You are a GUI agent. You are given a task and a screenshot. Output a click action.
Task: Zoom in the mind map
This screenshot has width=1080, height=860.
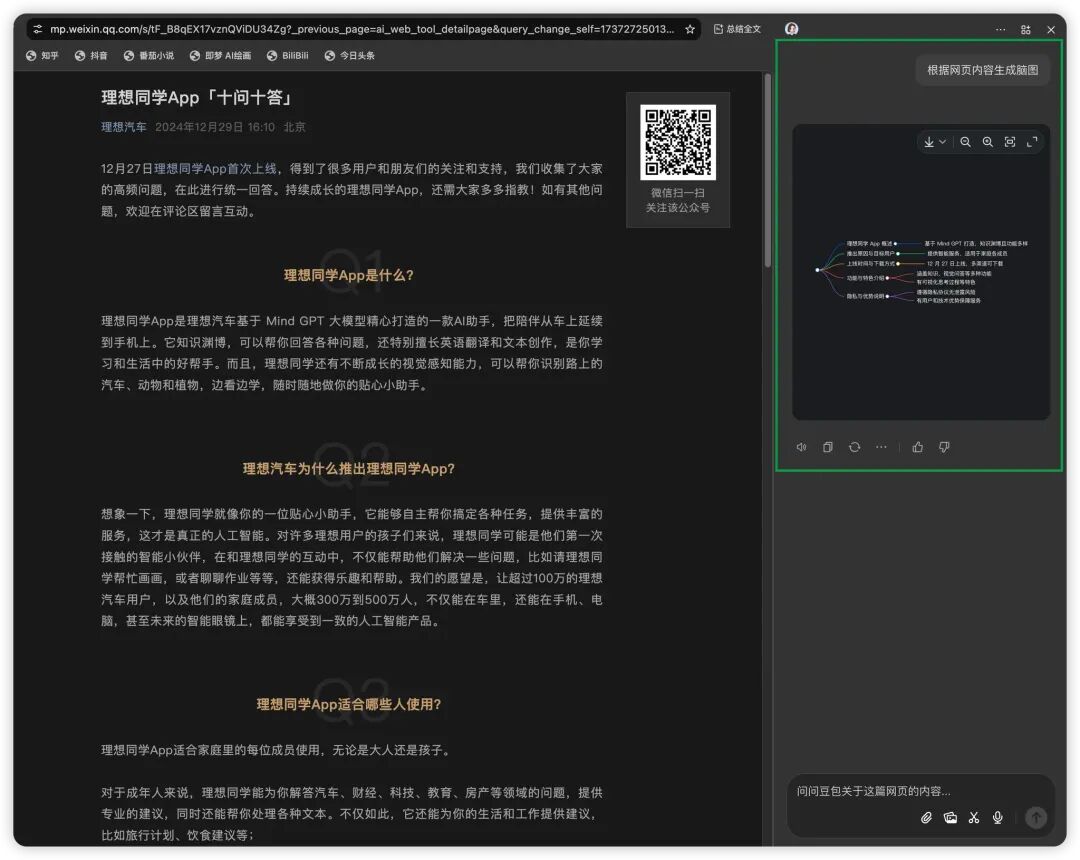click(988, 142)
